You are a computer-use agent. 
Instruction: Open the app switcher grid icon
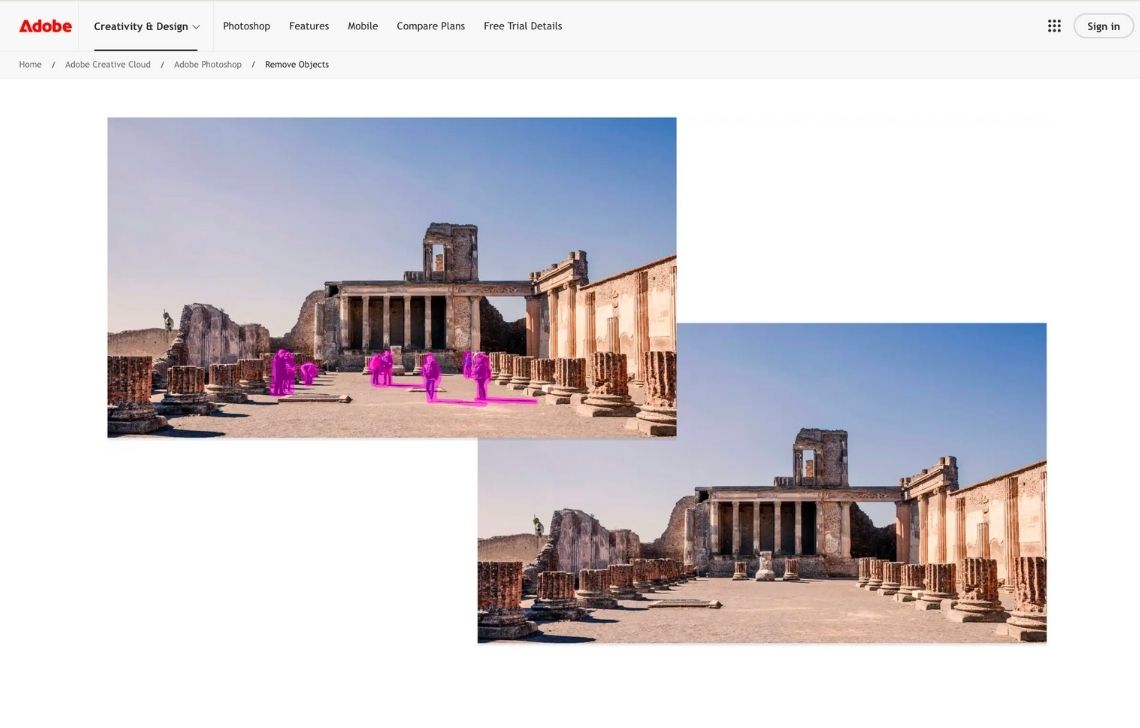[1054, 26]
